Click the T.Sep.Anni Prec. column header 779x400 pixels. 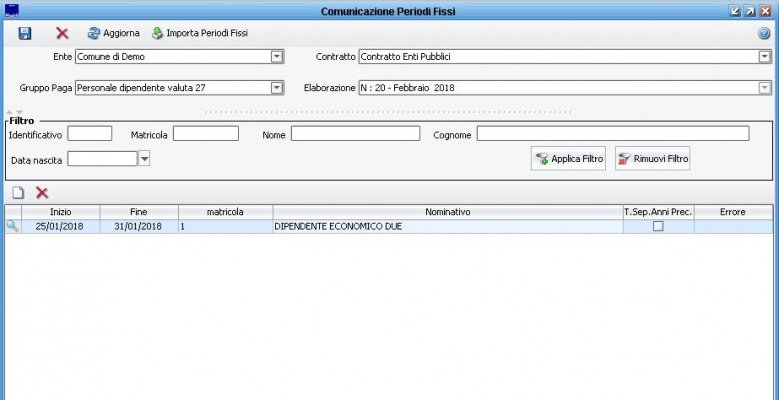658,212
